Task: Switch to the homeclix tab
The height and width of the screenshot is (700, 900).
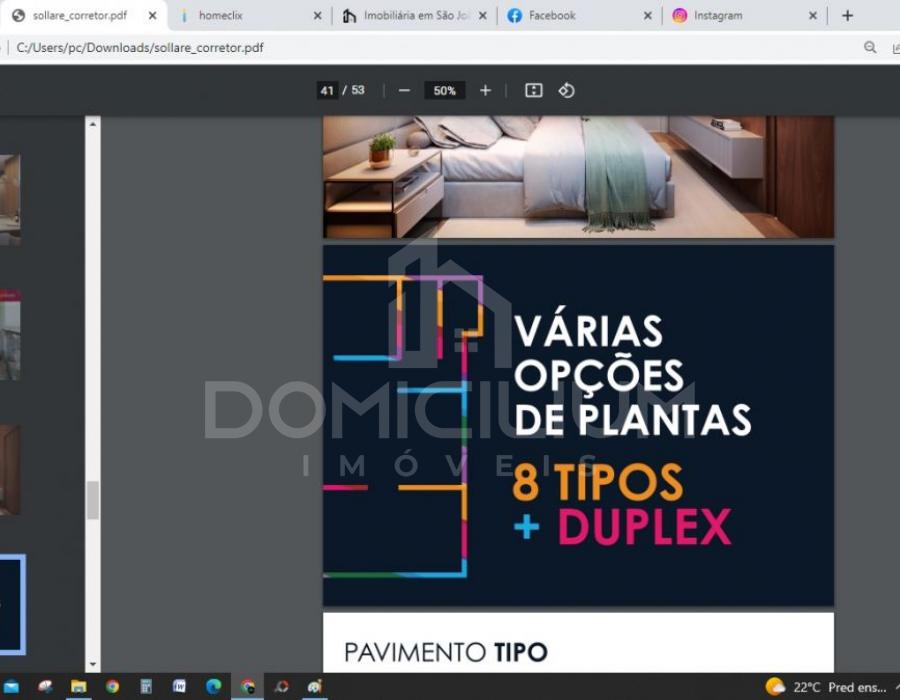Action: [x=240, y=16]
